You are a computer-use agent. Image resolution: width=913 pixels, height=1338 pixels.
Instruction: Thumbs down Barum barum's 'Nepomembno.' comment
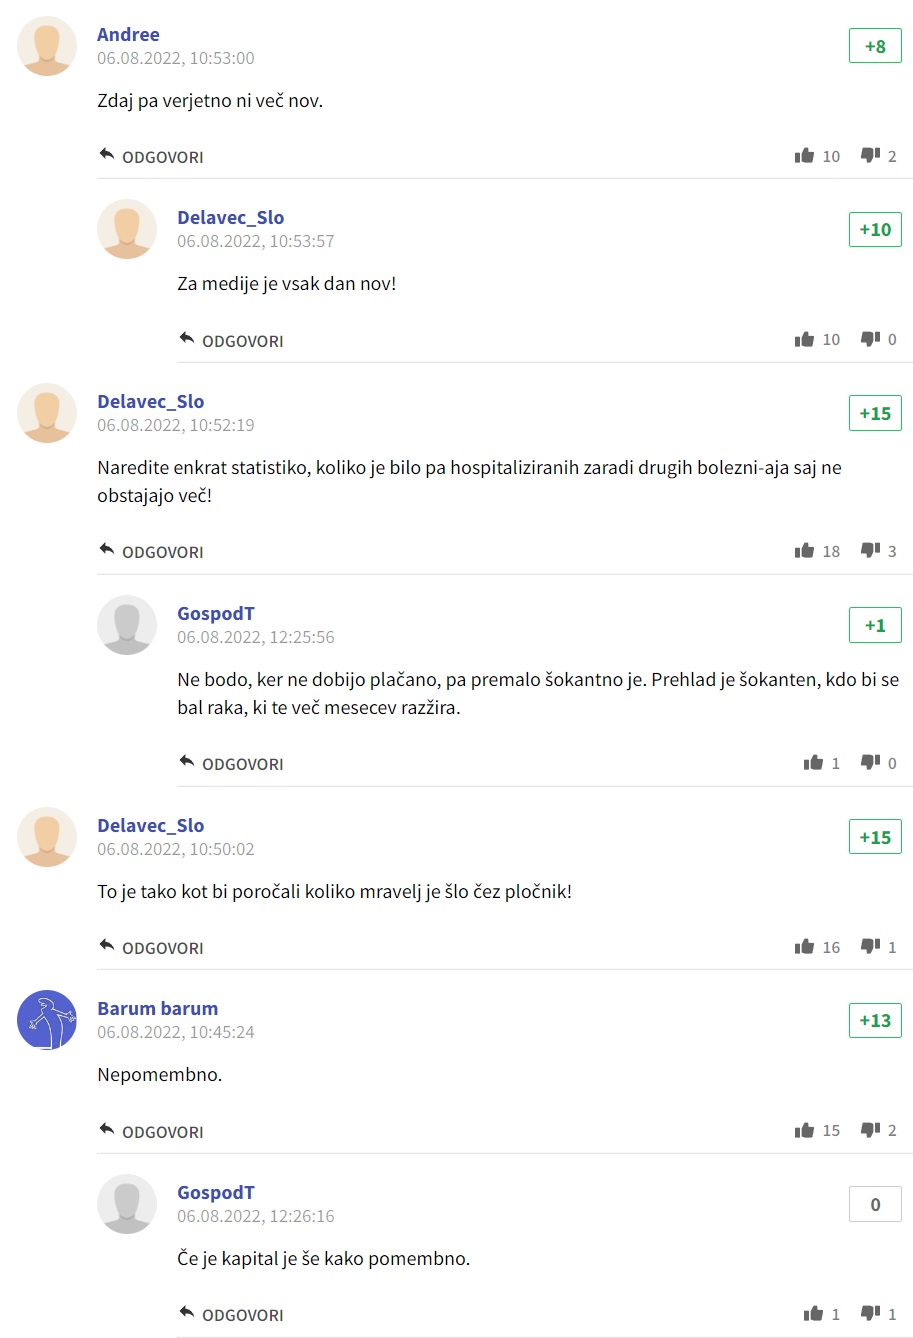871,1131
